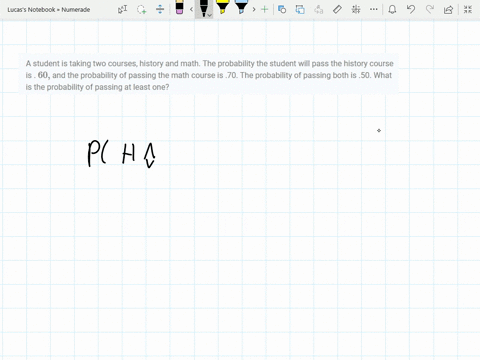Exit full screen mode
480x360 pixels.
[x=468, y=9]
